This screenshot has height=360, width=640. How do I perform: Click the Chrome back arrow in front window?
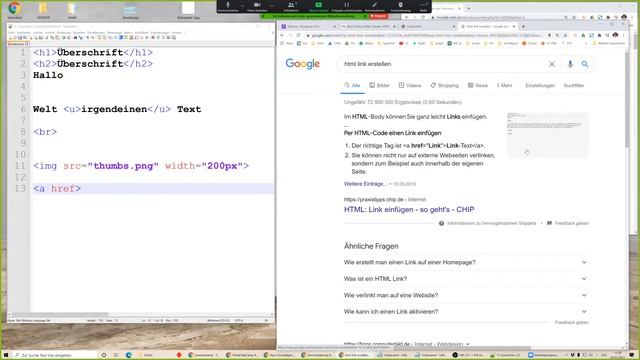282,36
